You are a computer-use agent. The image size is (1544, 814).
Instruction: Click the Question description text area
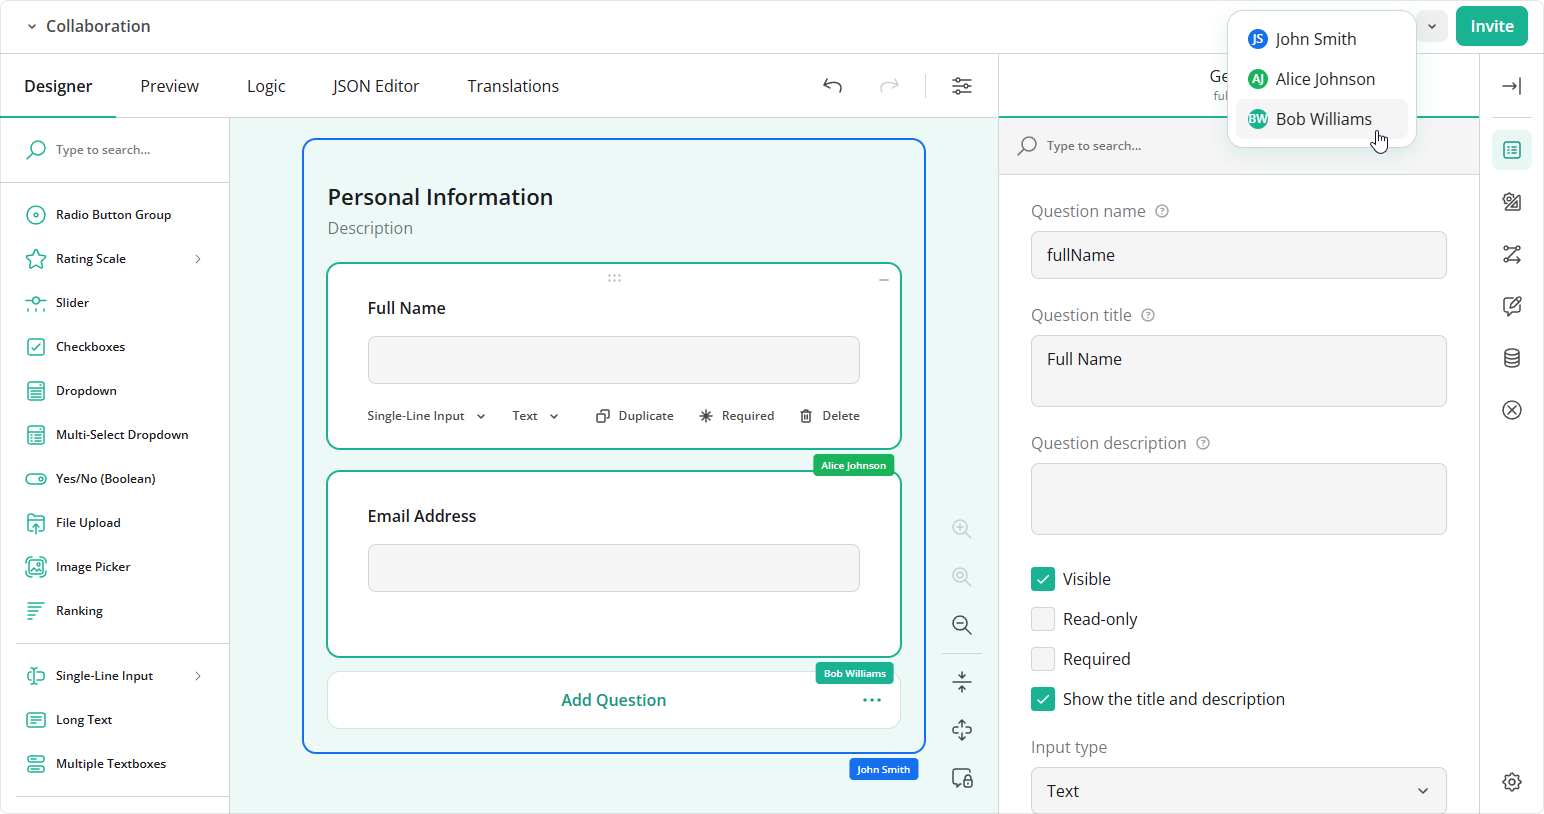click(1238, 499)
